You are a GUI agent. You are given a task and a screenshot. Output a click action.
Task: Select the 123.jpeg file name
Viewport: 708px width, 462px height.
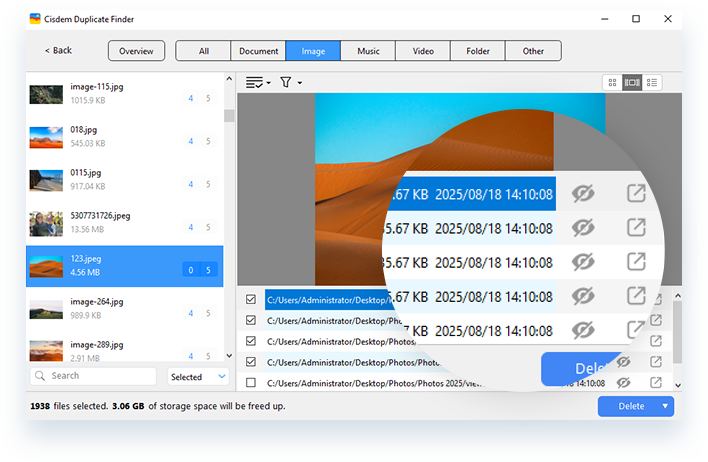coord(86,259)
